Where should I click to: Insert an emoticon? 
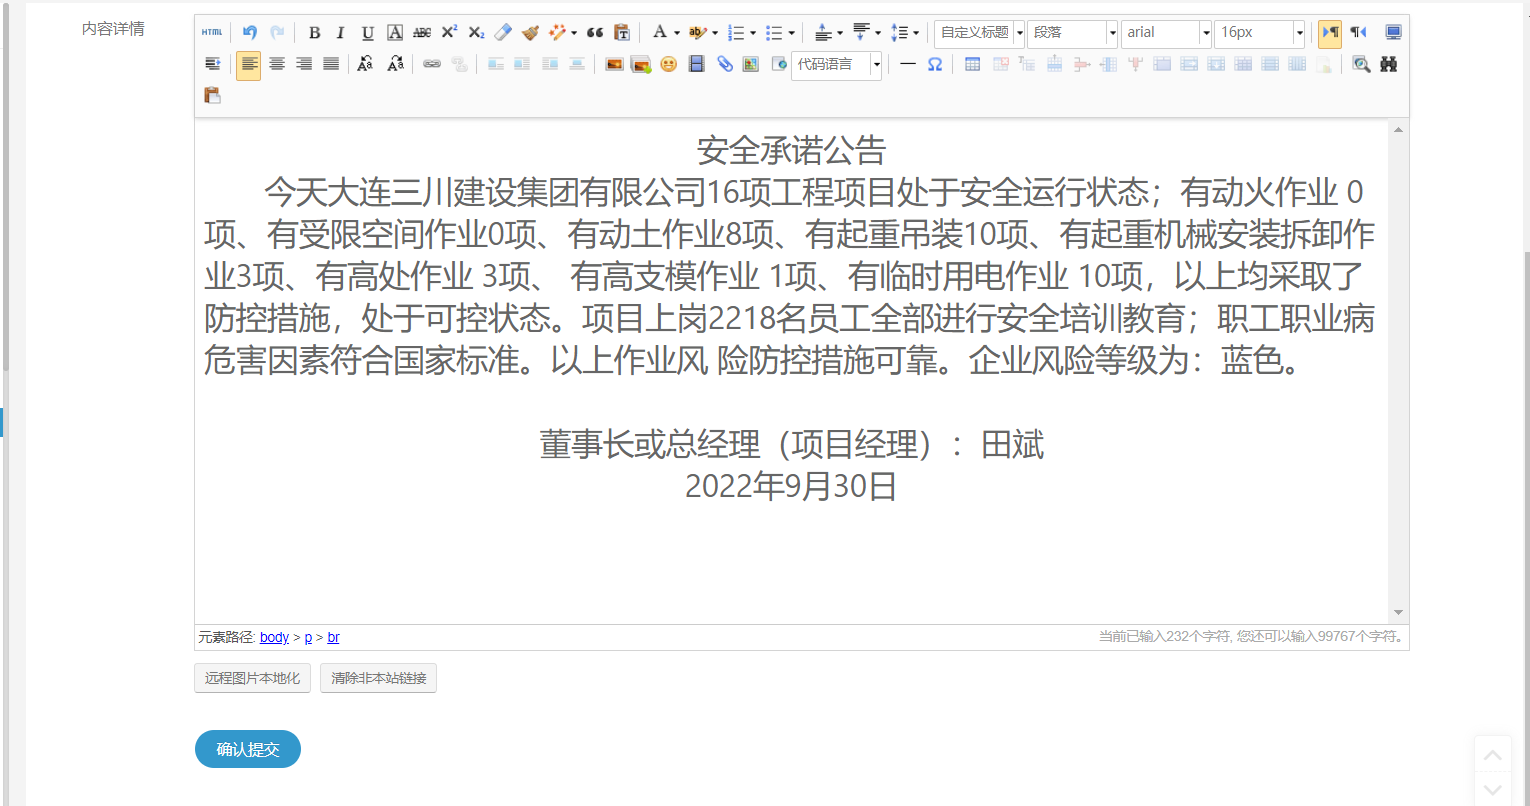coord(669,64)
